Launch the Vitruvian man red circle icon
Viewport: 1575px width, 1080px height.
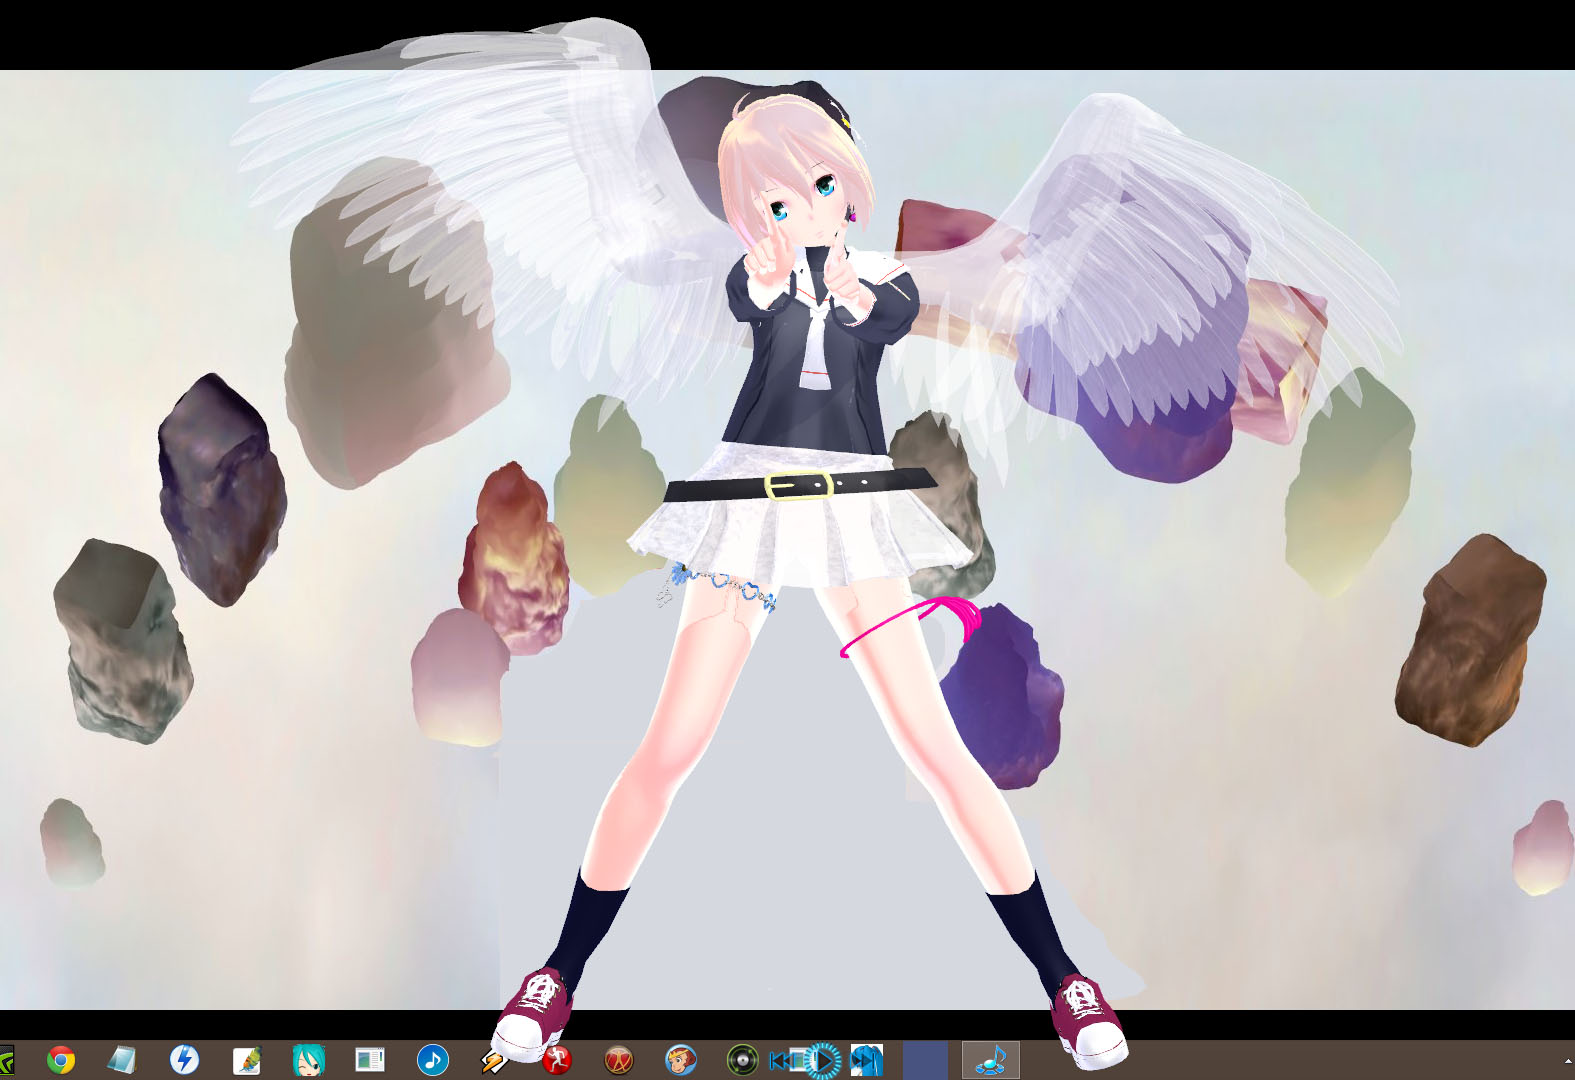point(619,1060)
